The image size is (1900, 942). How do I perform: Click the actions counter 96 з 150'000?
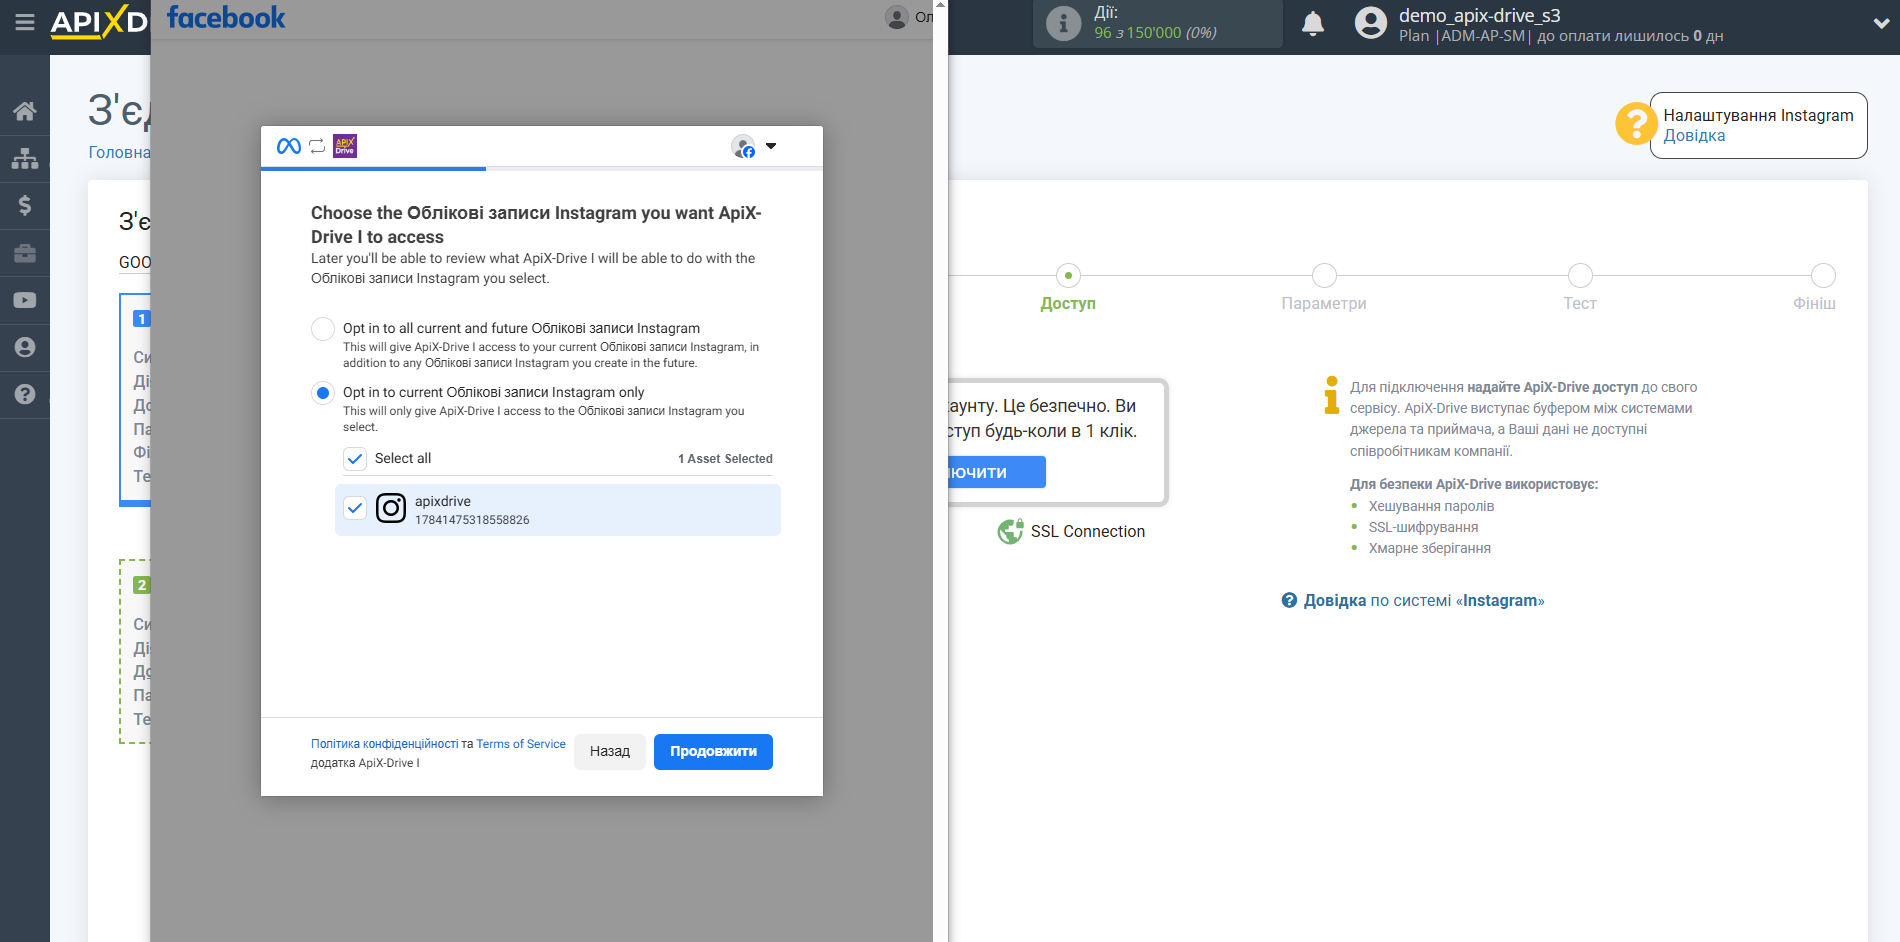tap(1155, 33)
